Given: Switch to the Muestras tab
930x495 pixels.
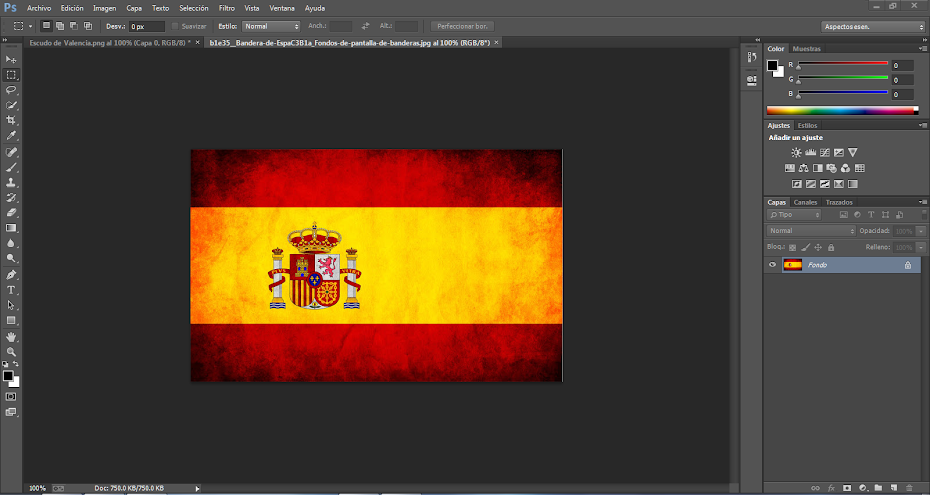Looking at the screenshot, I should 807,49.
